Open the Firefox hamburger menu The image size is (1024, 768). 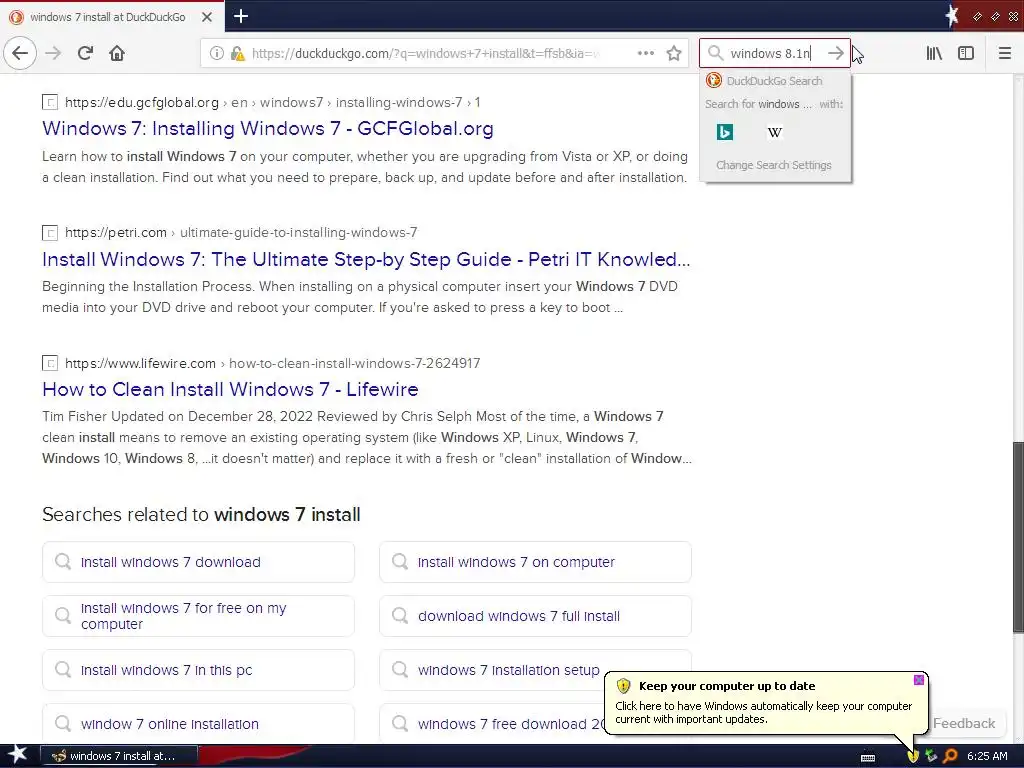pos(1004,53)
